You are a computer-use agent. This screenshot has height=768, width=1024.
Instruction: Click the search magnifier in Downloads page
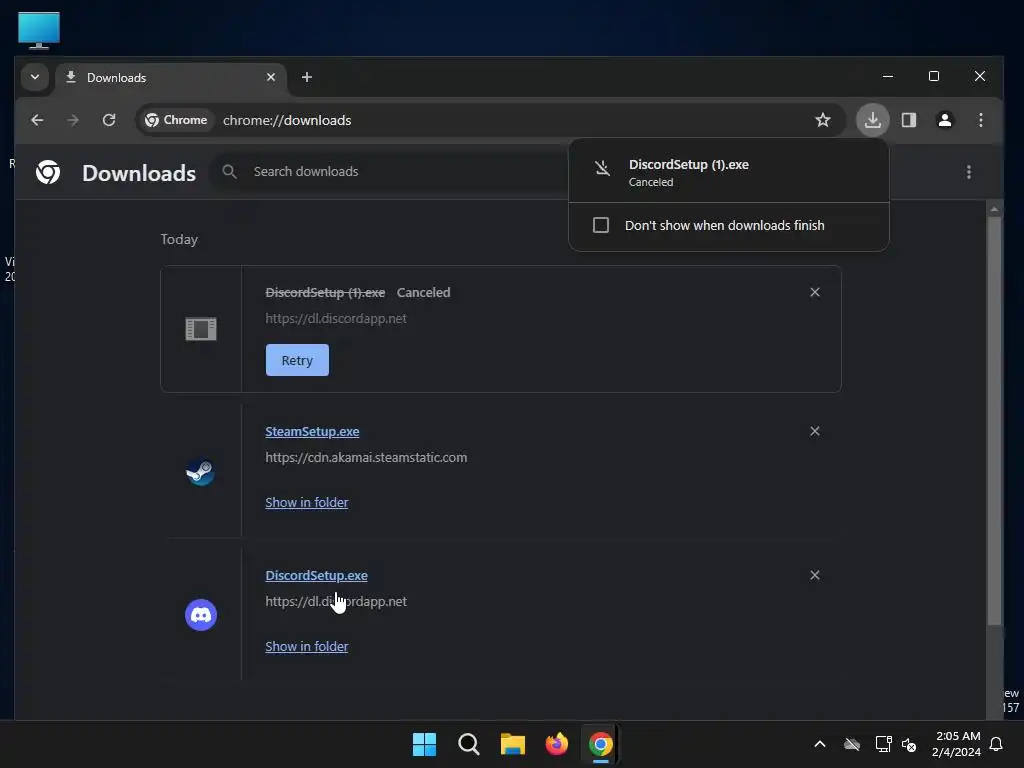tap(229, 172)
